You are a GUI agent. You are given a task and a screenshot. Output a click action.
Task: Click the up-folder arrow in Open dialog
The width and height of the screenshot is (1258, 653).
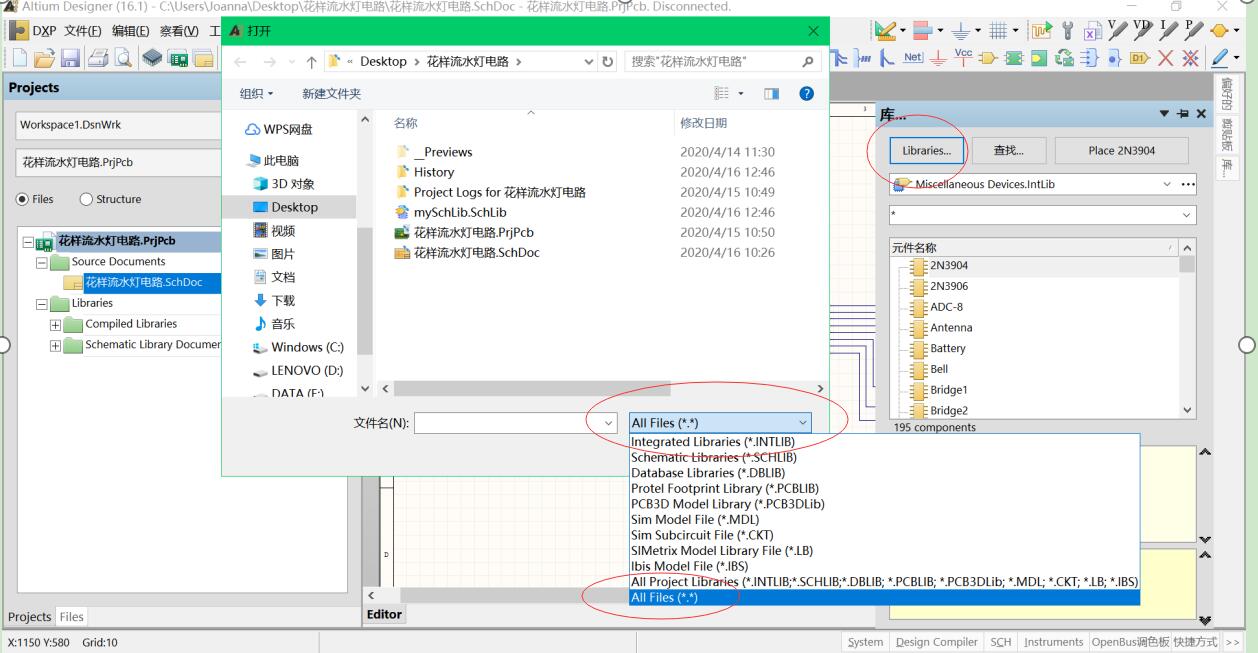(312, 62)
